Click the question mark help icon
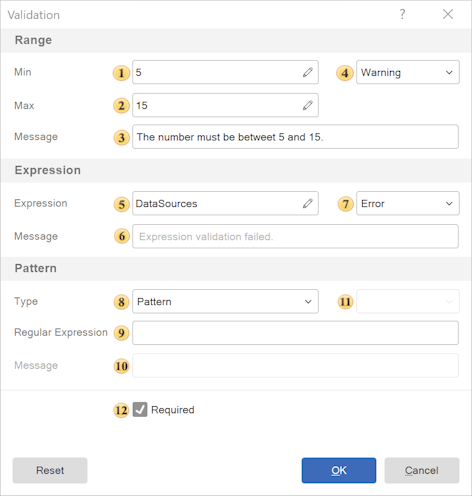472x496 pixels. pos(402,14)
